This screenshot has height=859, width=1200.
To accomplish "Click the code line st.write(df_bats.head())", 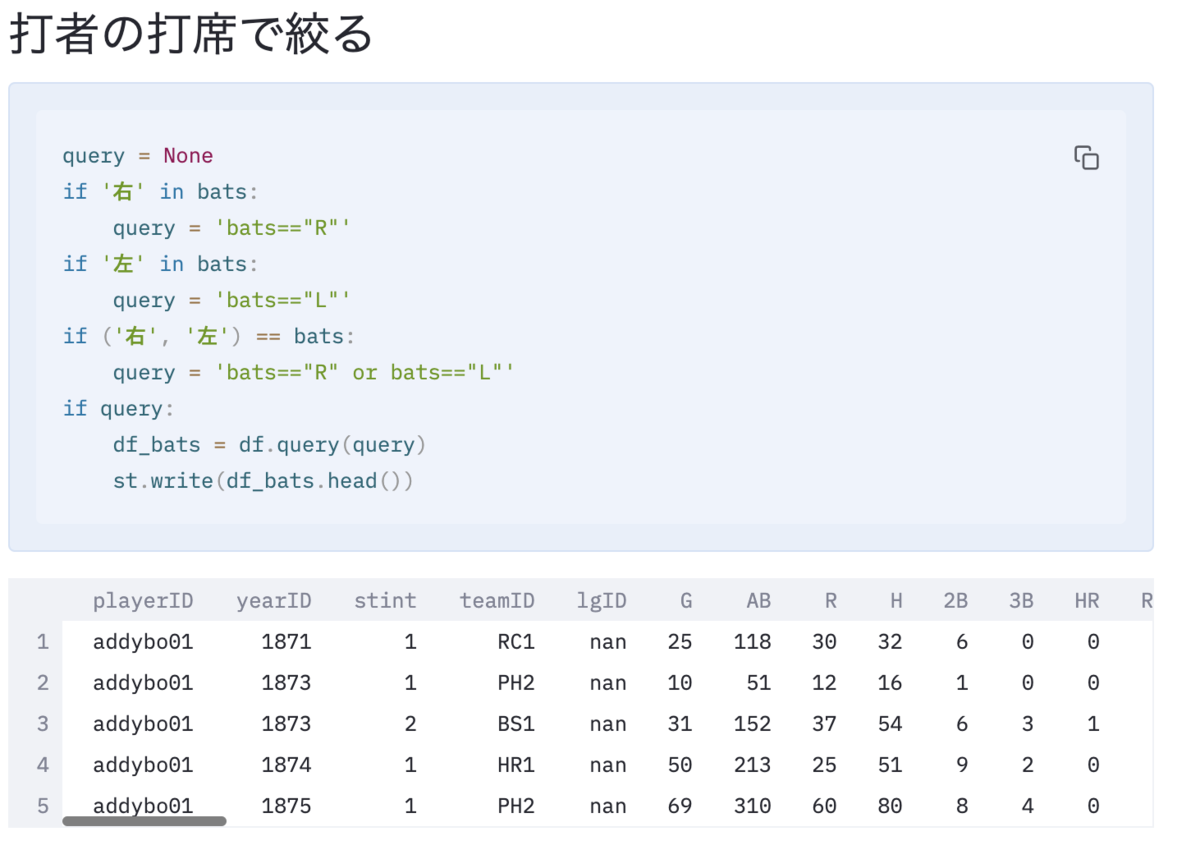I will [263, 481].
